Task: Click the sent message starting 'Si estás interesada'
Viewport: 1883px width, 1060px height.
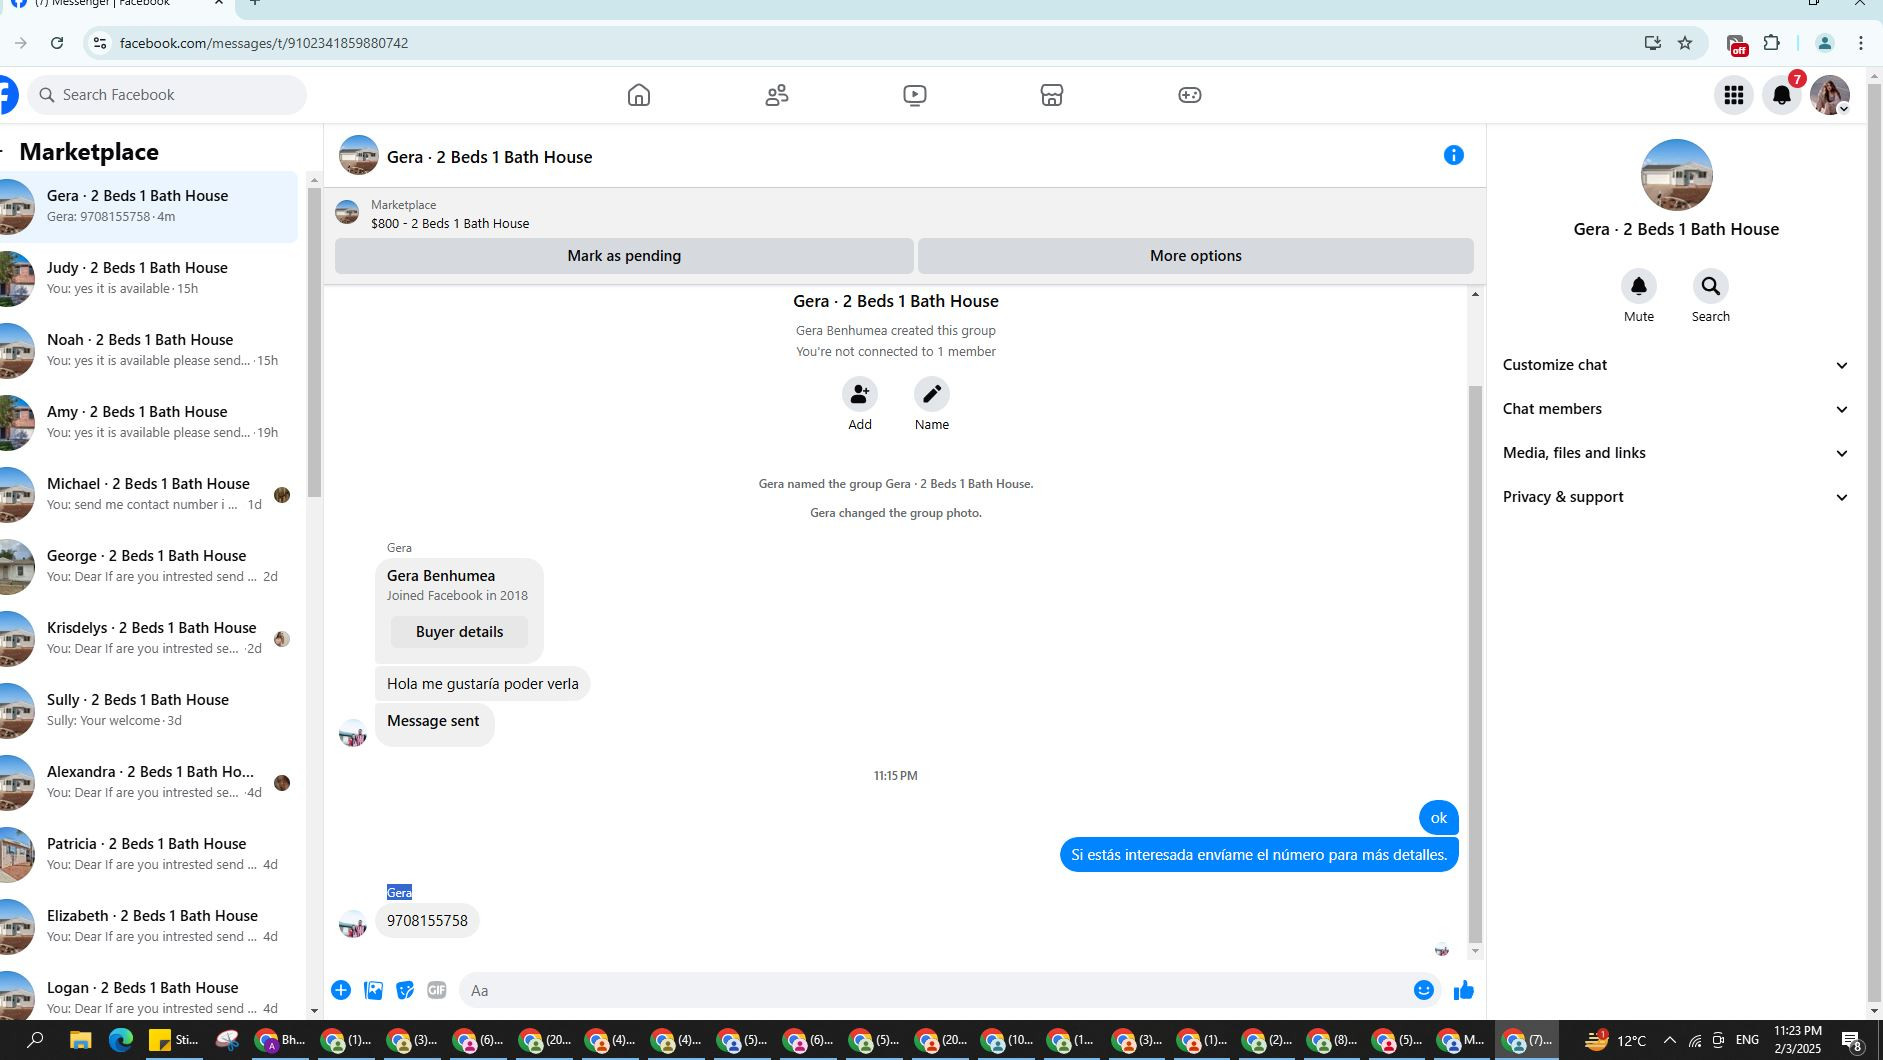Action: pyautogui.click(x=1259, y=855)
